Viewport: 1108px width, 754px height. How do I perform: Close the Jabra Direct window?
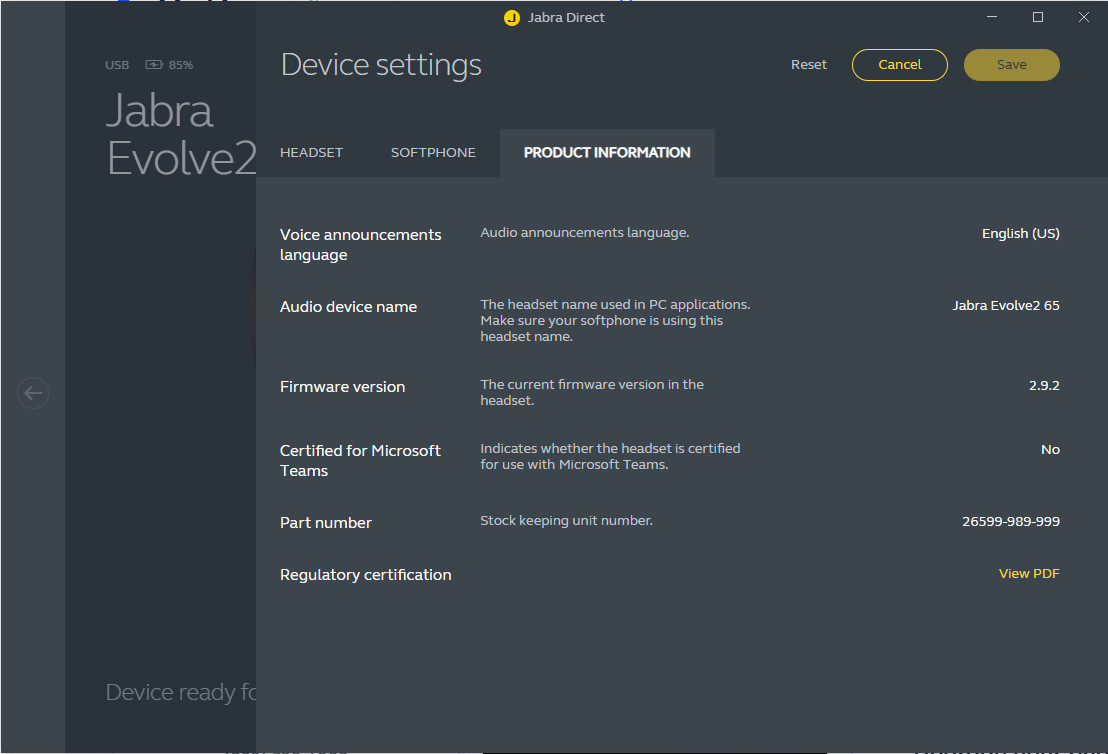point(1083,17)
